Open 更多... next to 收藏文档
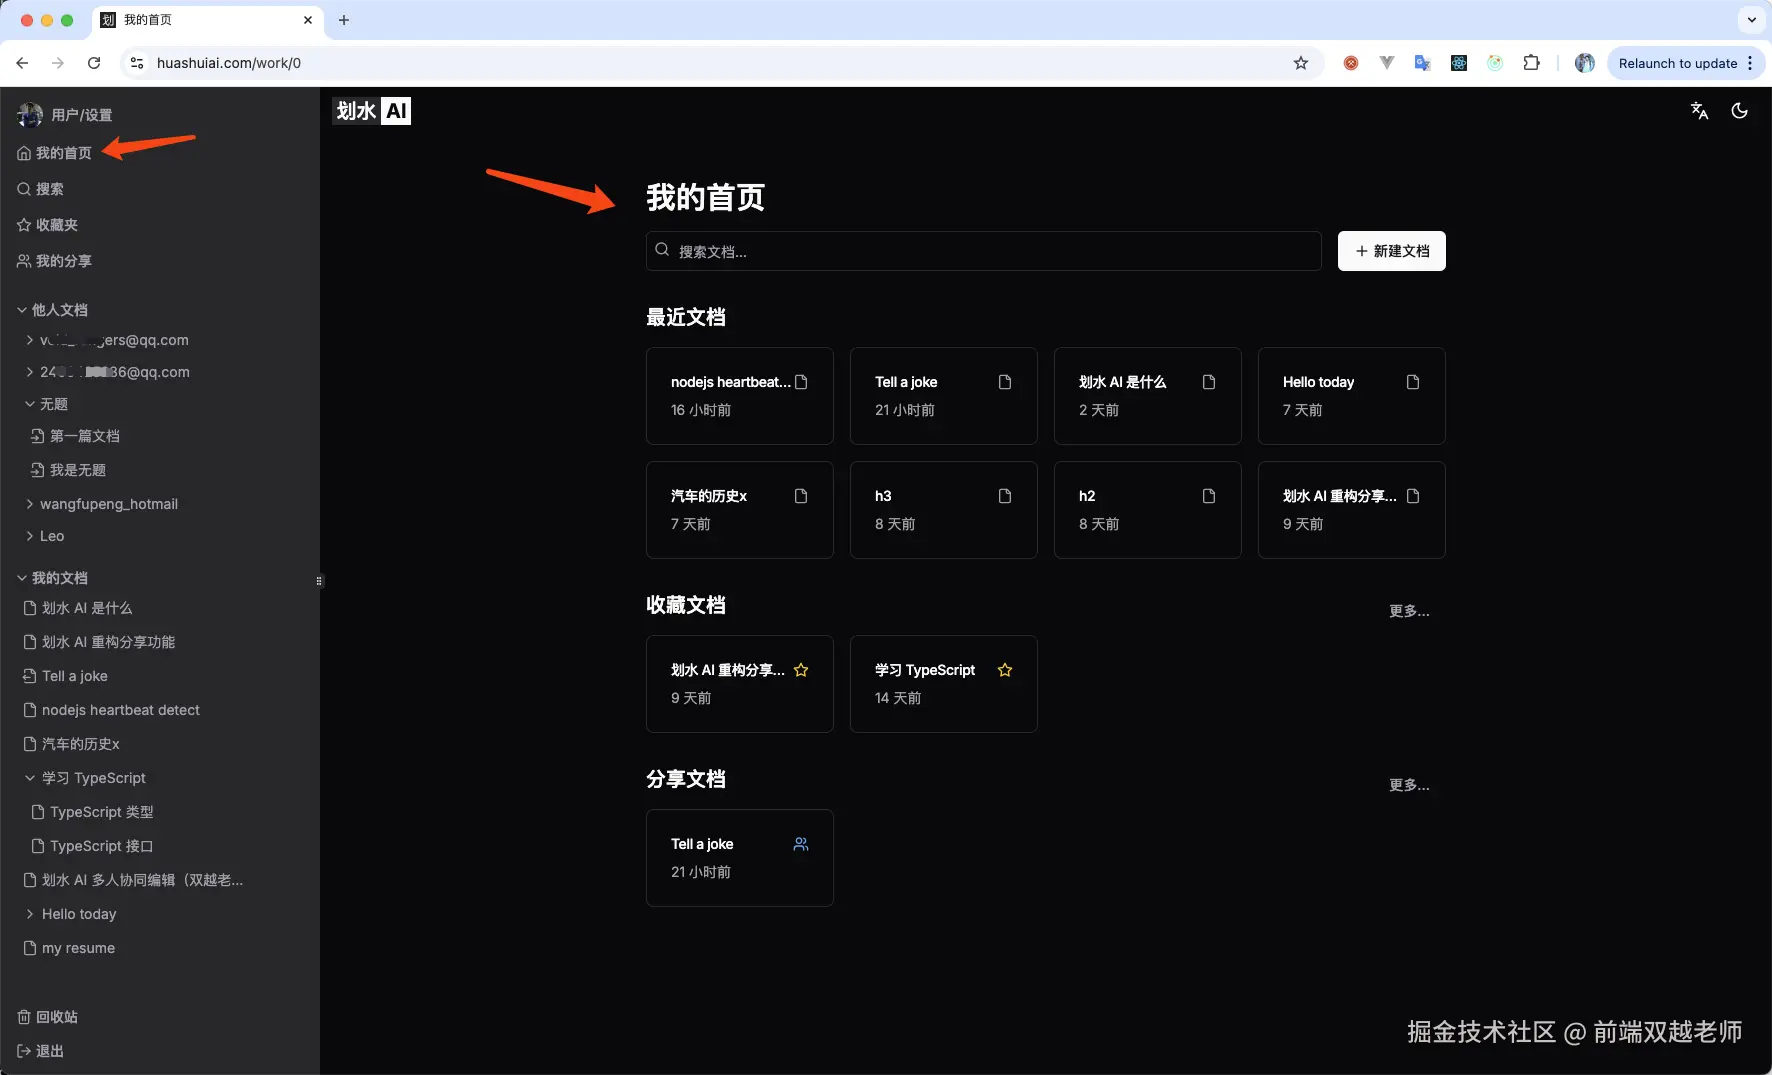This screenshot has height=1075, width=1772. pyautogui.click(x=1409, y=611)
